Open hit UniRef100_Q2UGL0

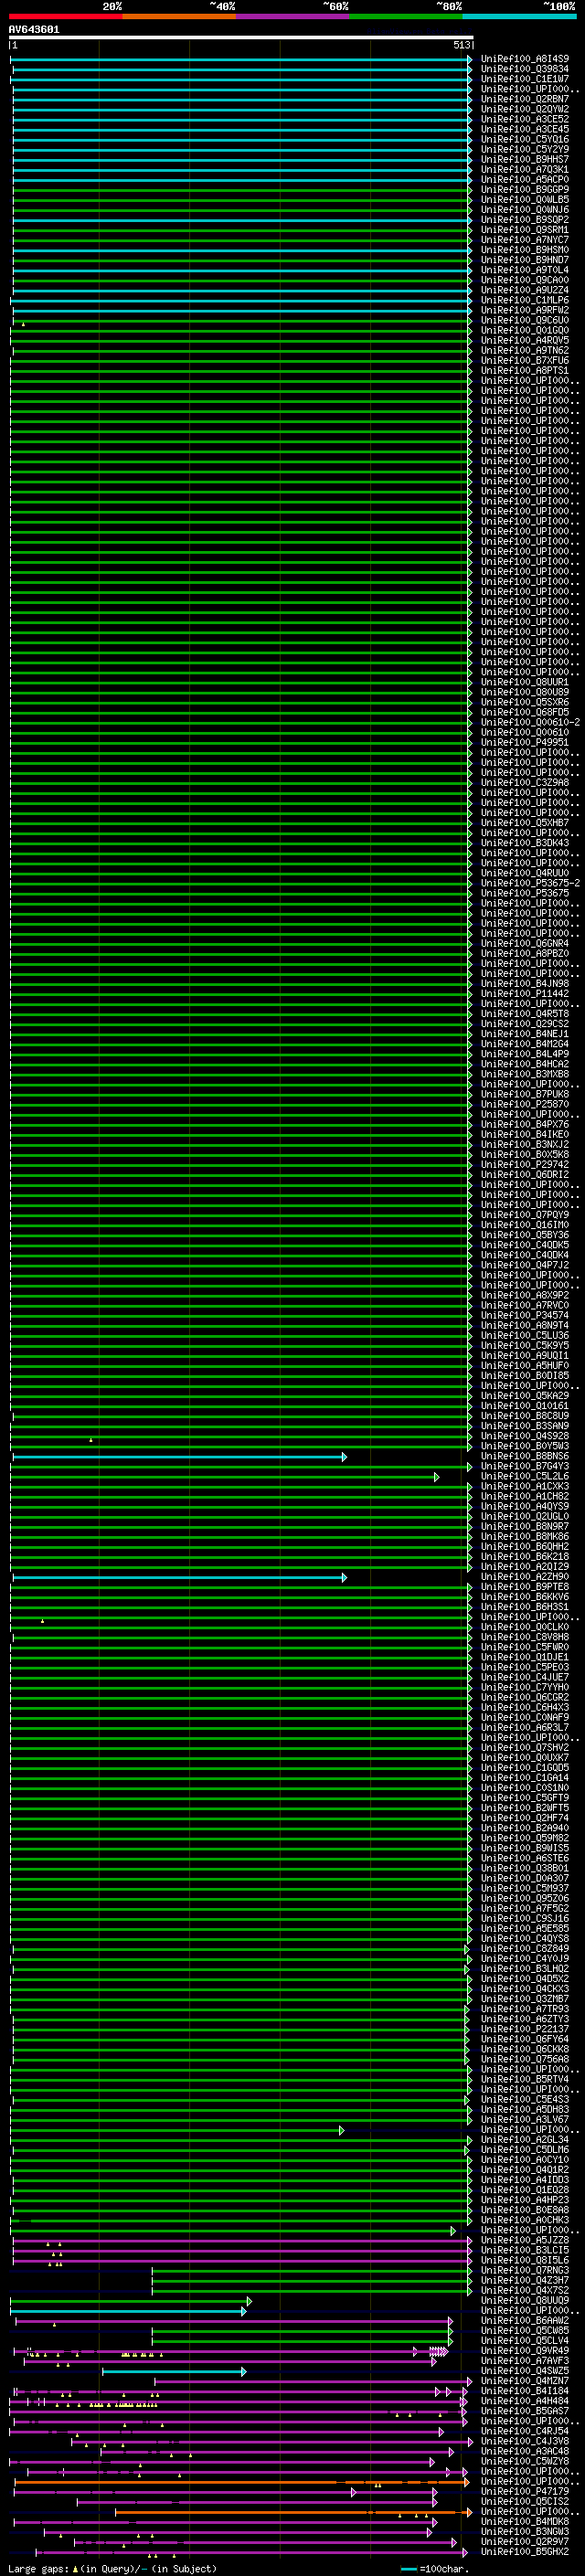pyautogui.click(x=524, y=1517)
